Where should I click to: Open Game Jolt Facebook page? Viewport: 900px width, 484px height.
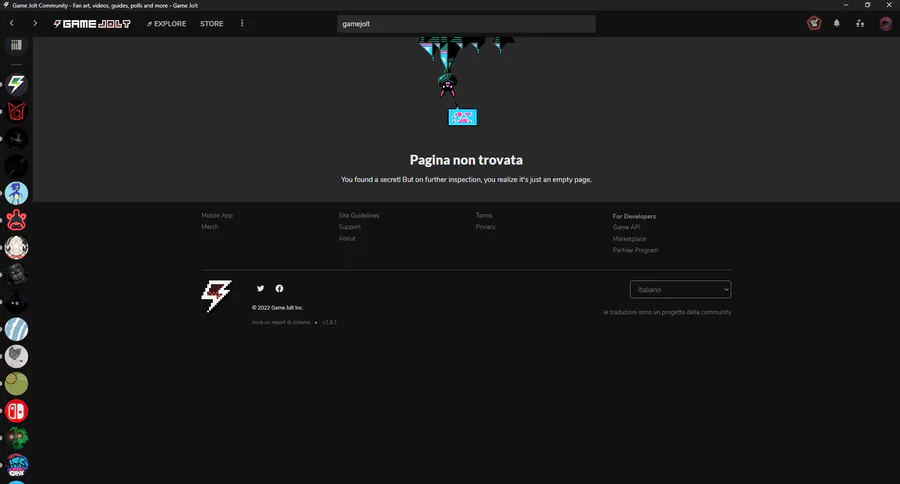tap(279, 288)
